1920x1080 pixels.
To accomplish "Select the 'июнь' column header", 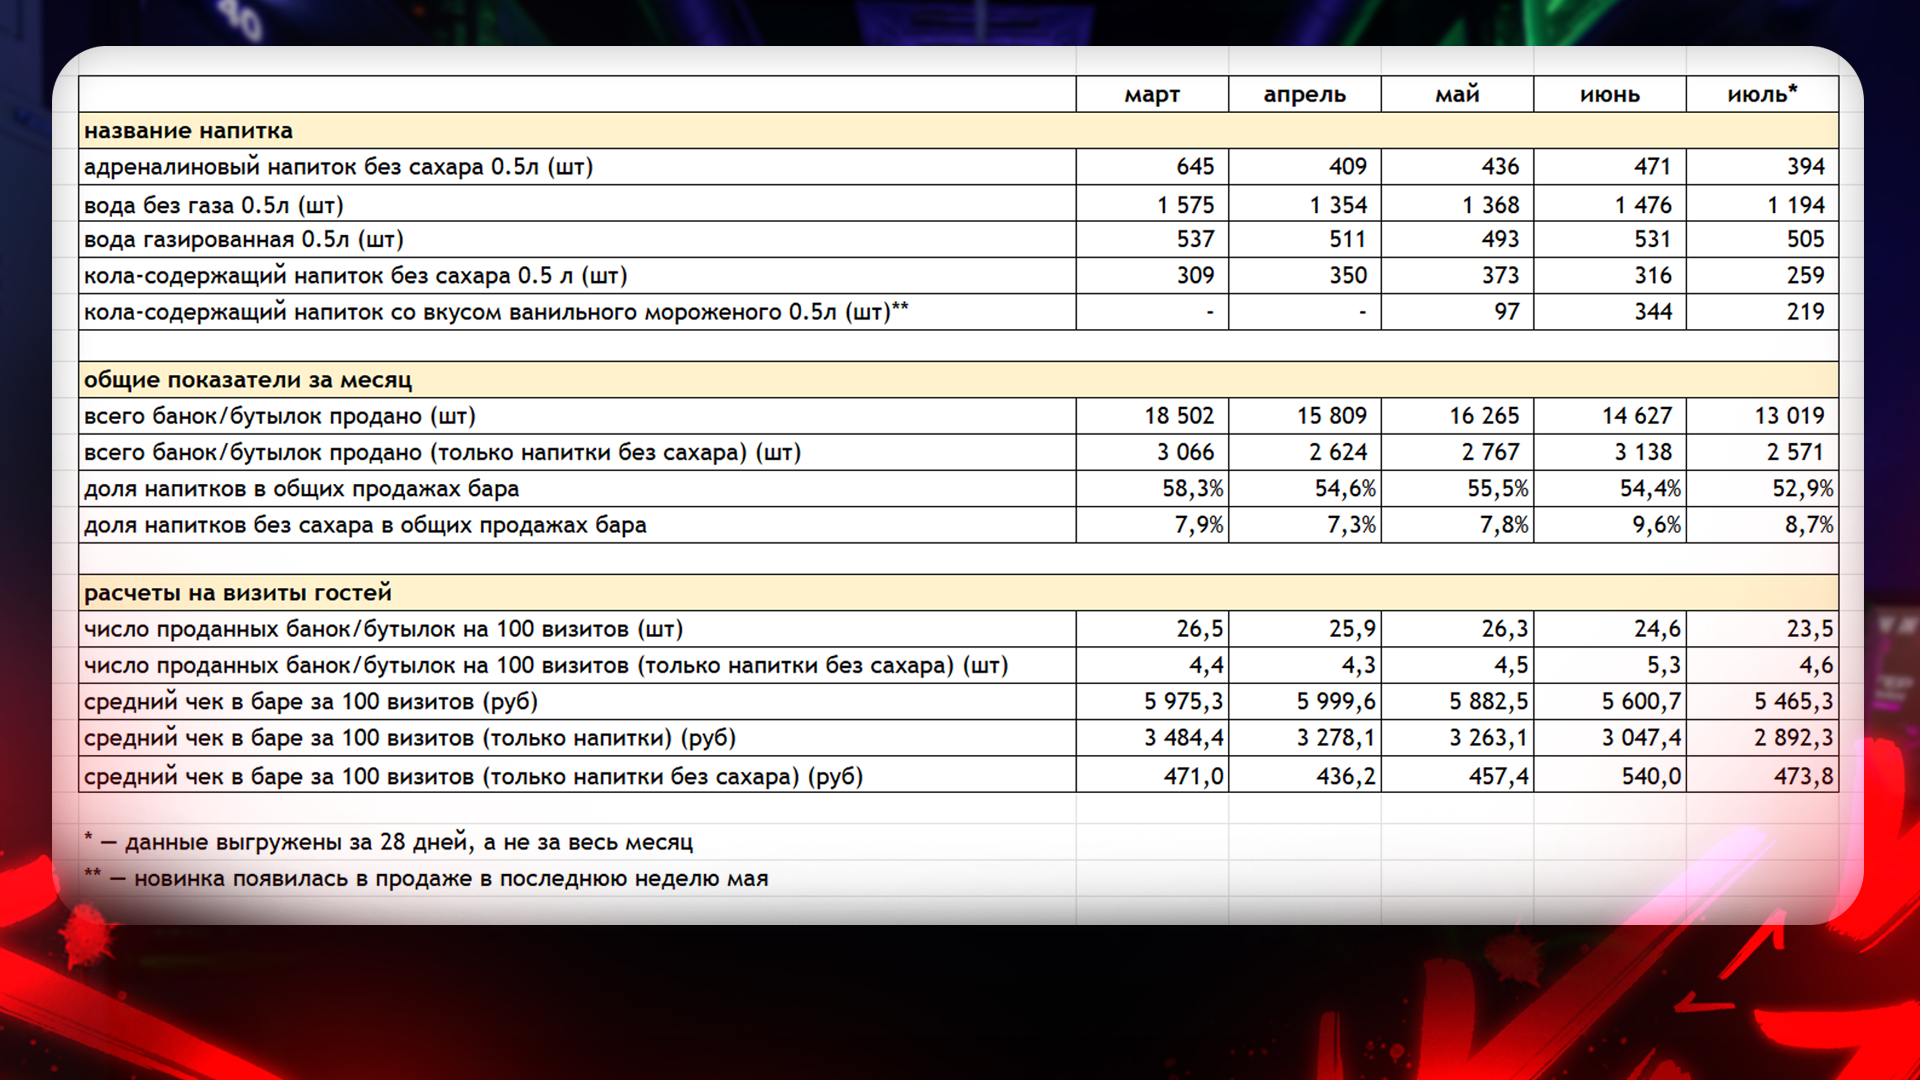I will click(x=1610, y=94).
